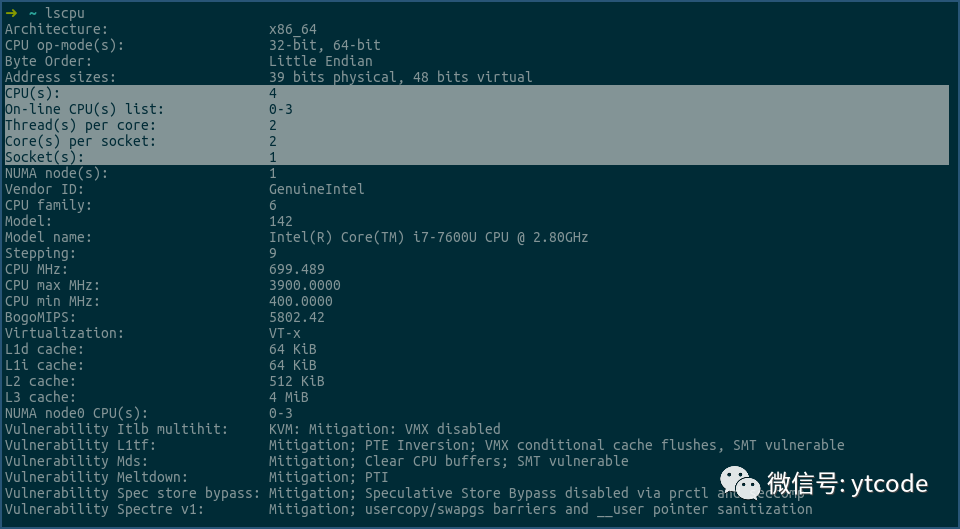Click the green prompt arrow
Image resolution: width=960 pixels, height=529 pixels.
[11, 13]
